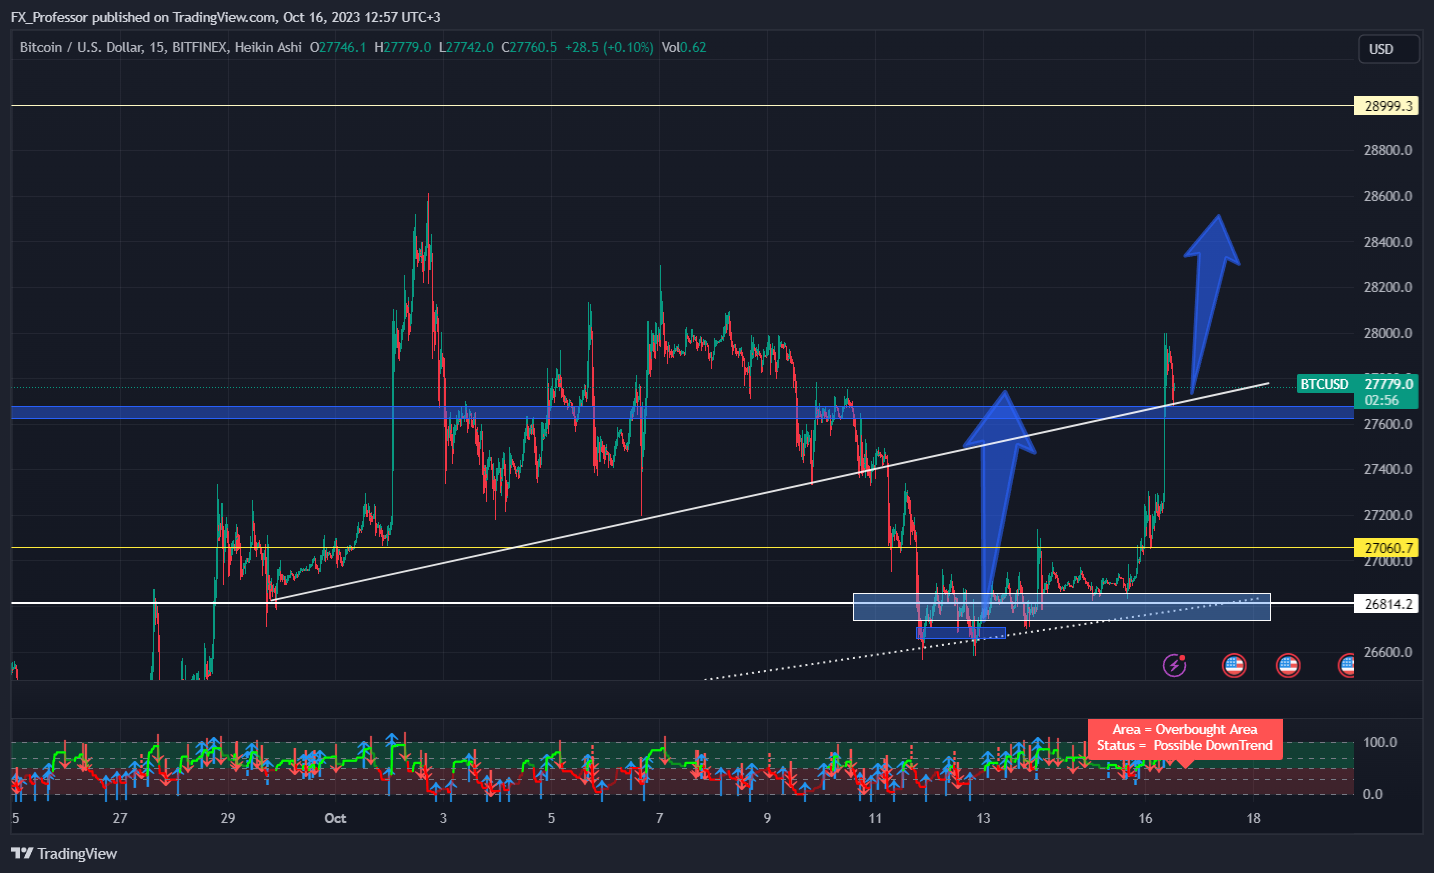Click the +28.5 (+0.10%) change value
Image resolution: width=1434 pixels, height=873 pixels.
click(609, 47)
